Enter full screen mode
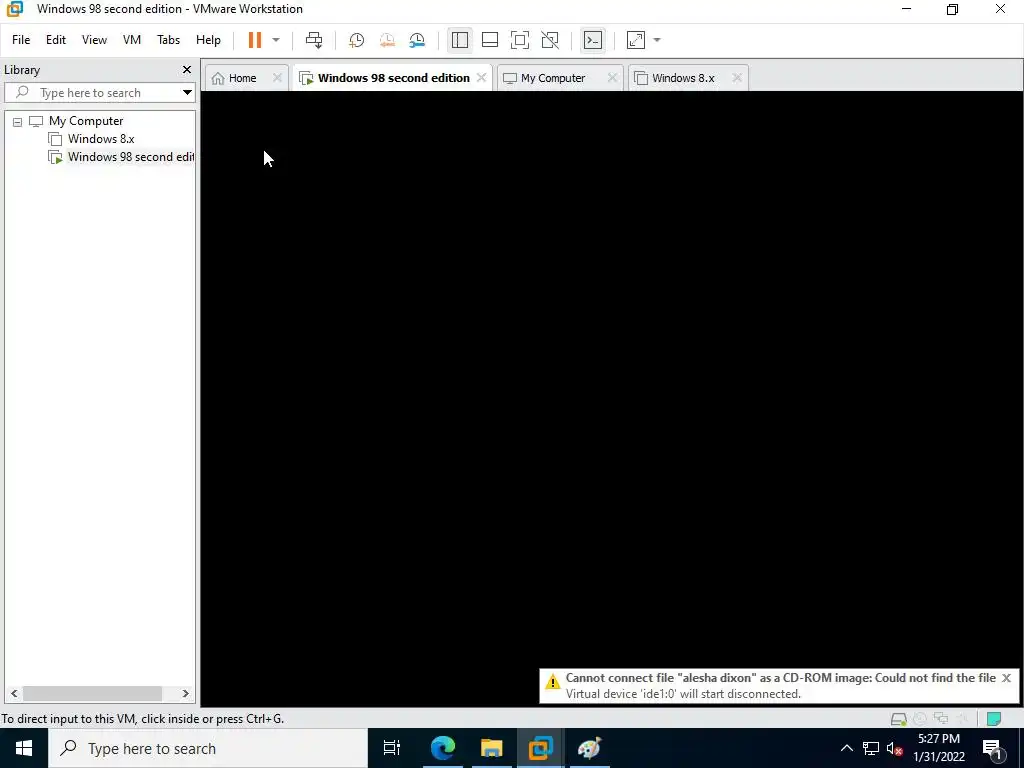Viewport: 1024px width, 768px height. [x=520, y=40]
